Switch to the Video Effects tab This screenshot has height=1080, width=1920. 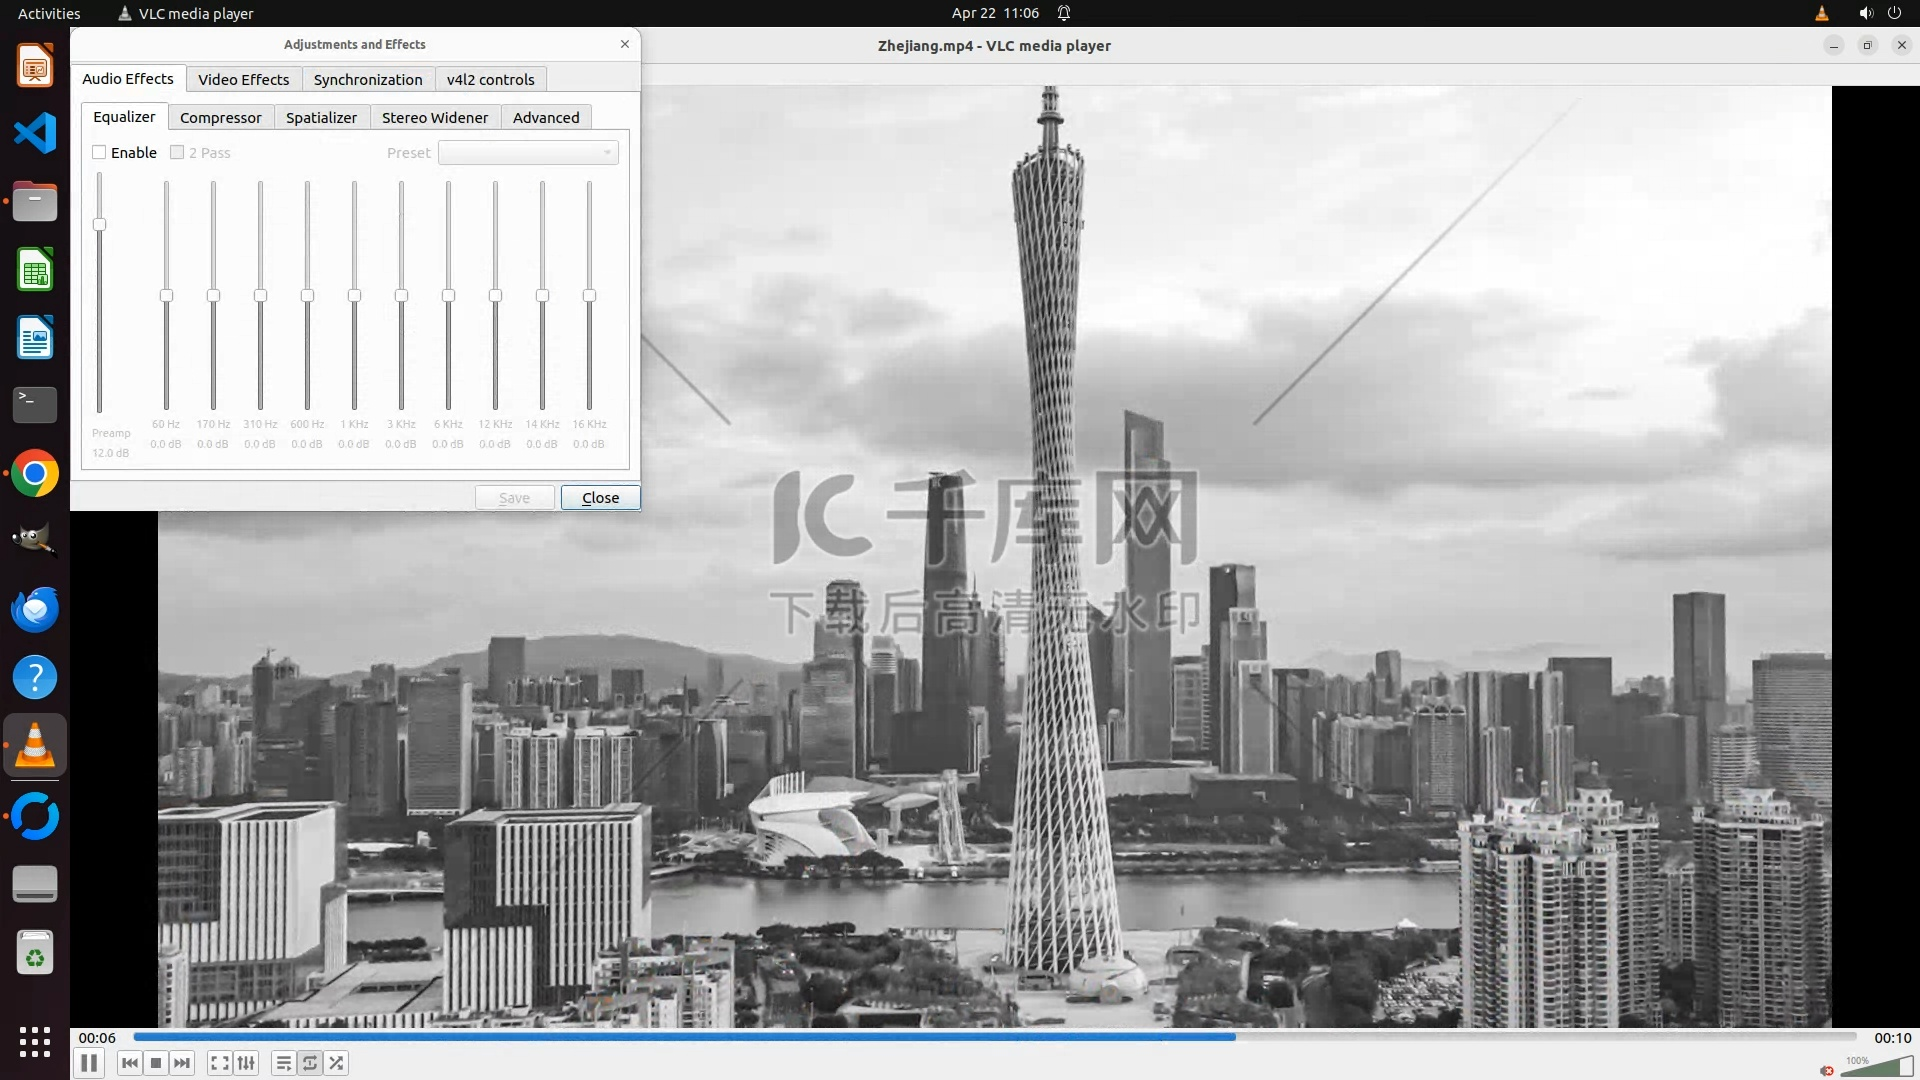(243, 79)
